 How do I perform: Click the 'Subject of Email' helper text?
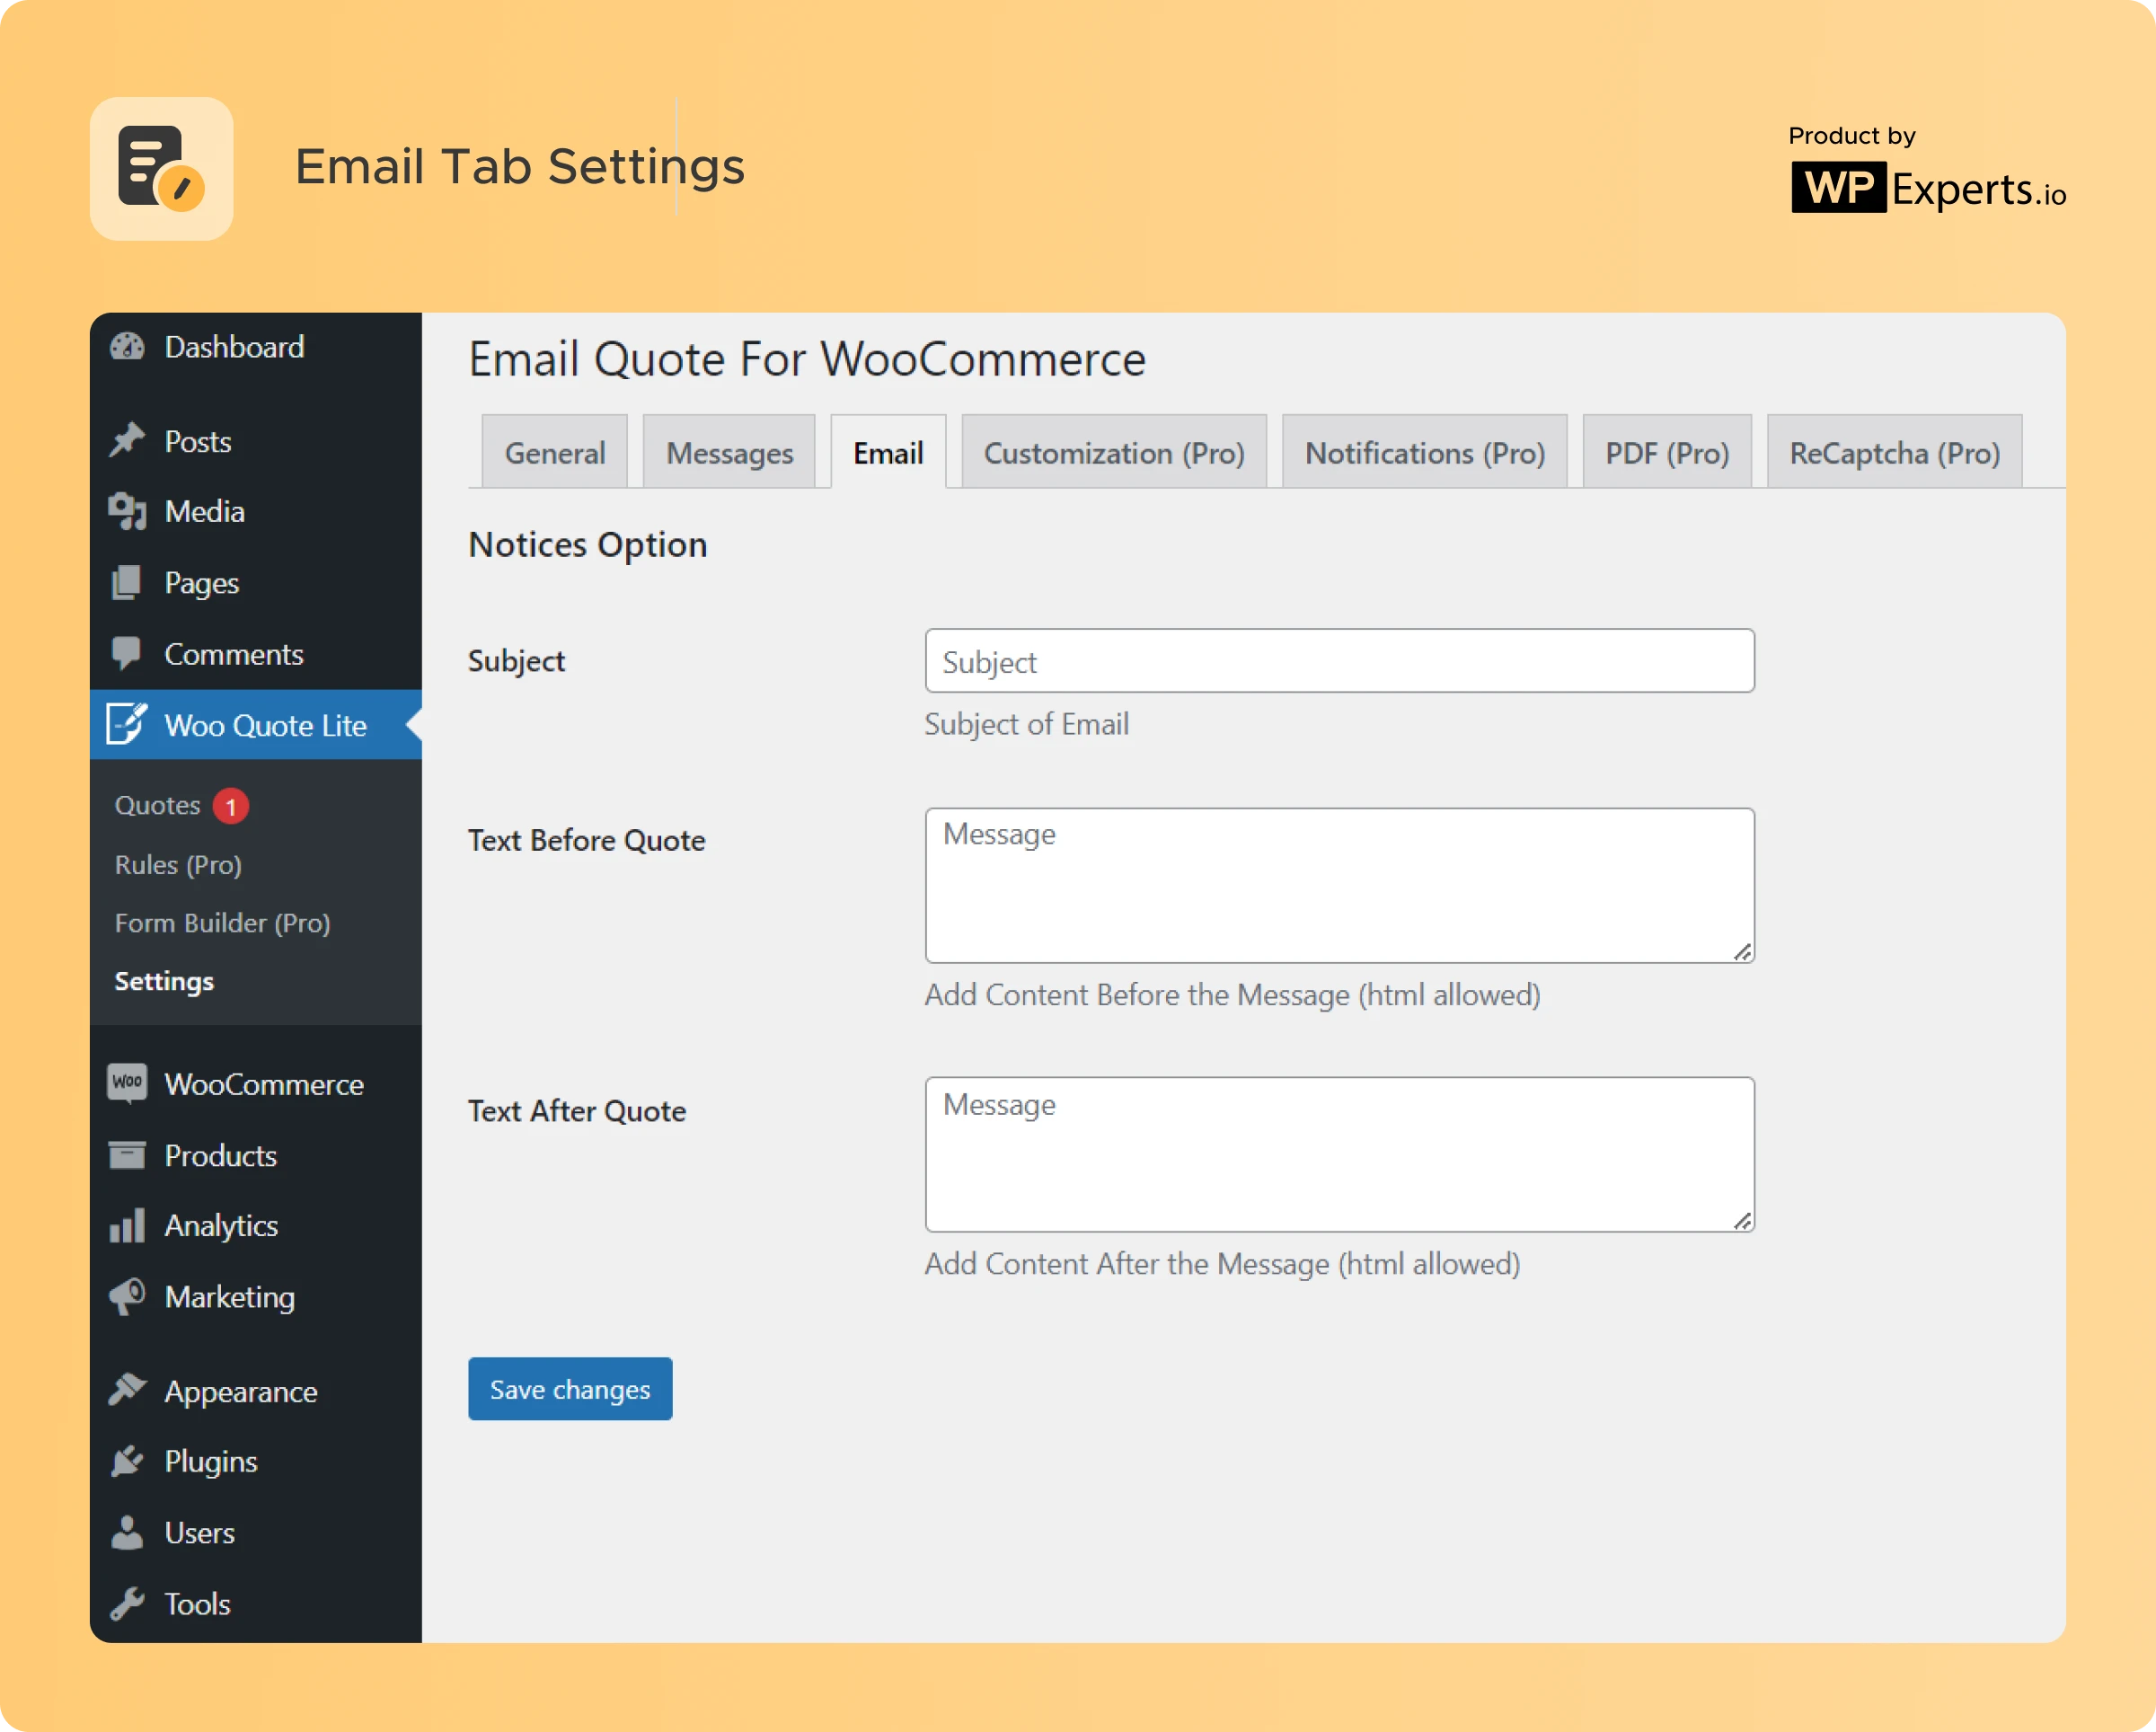point(1027,724)
